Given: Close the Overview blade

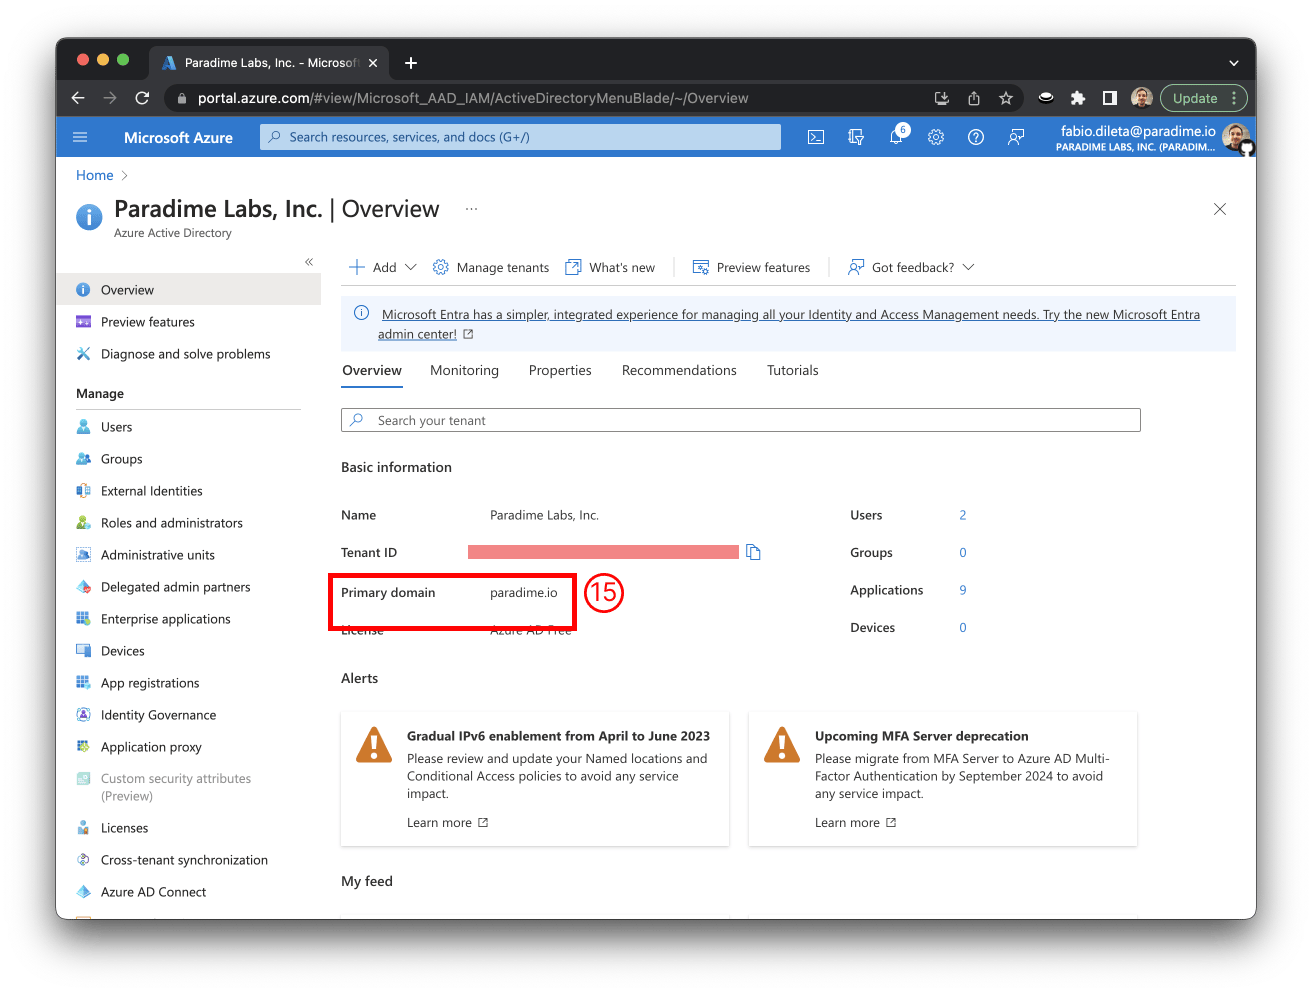Looking at the screenshot, I should pos(1220,209).
